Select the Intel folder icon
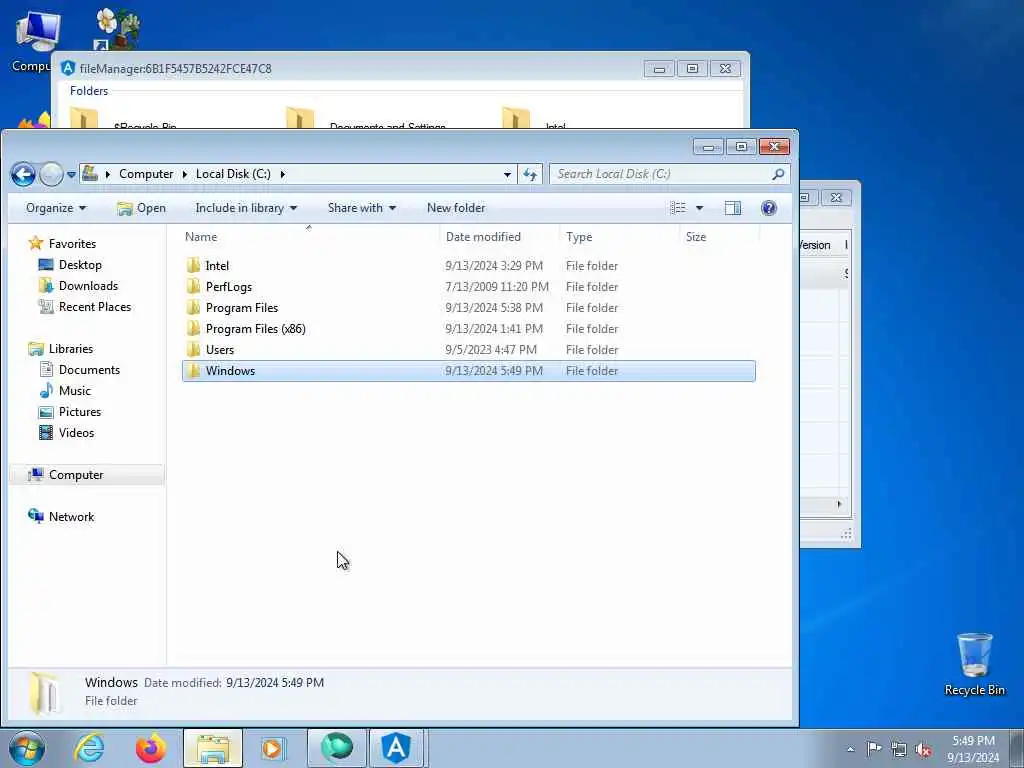 (x=193, y=265)
